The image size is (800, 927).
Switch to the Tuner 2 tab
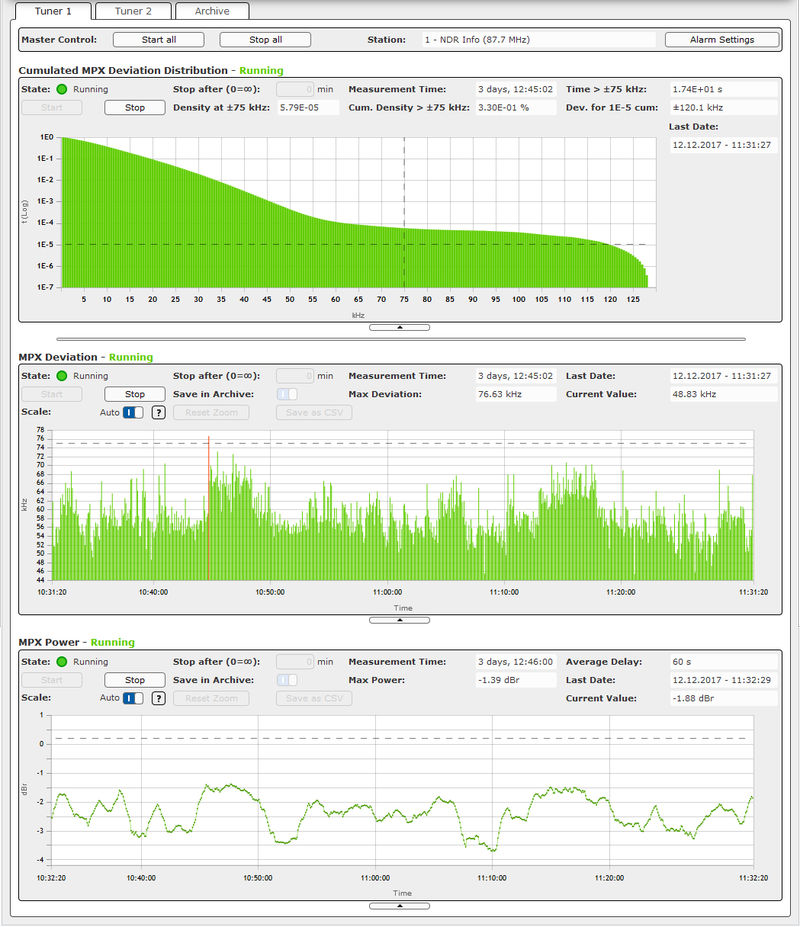pyautogui.click(x=133, y=11)
